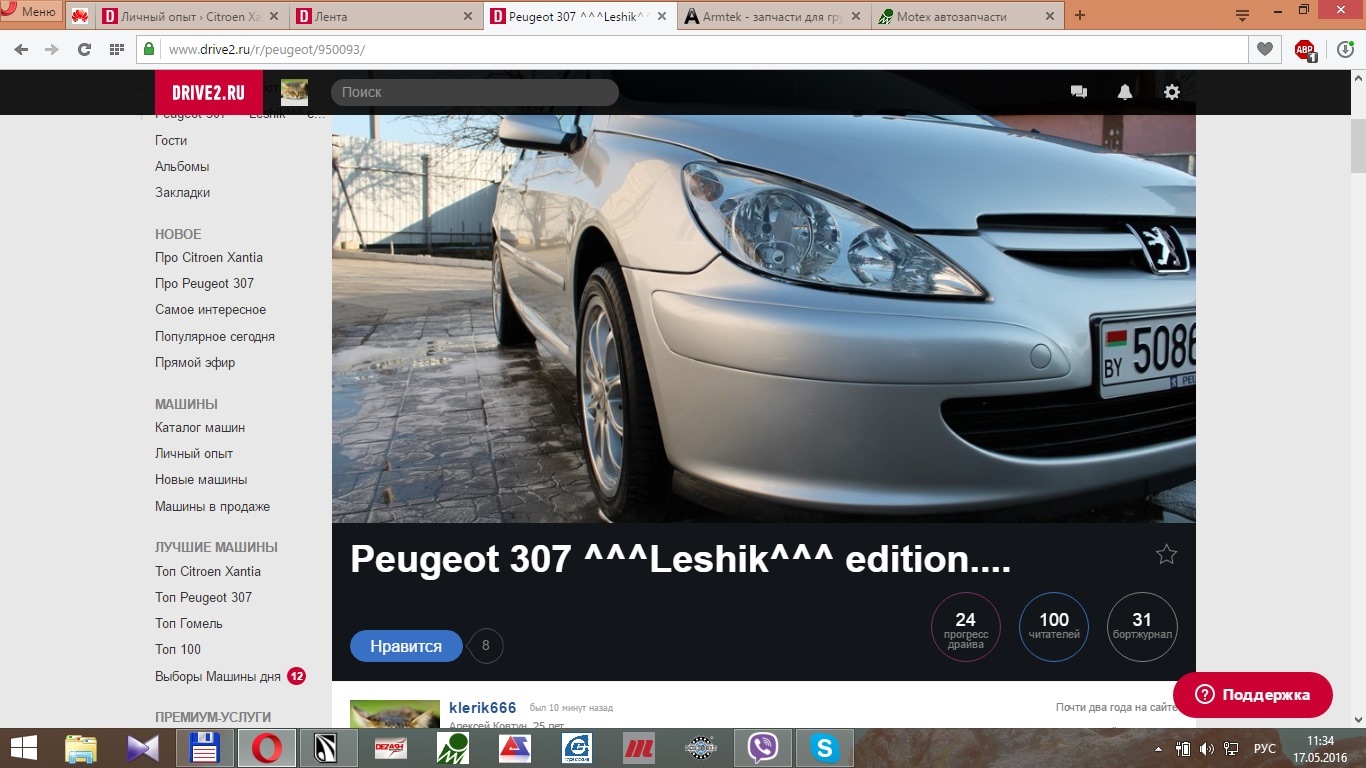Viewport: 1366px width, 768px height.
Task: Open Топ Peugeot 307 link
Action: coord(203,597)
